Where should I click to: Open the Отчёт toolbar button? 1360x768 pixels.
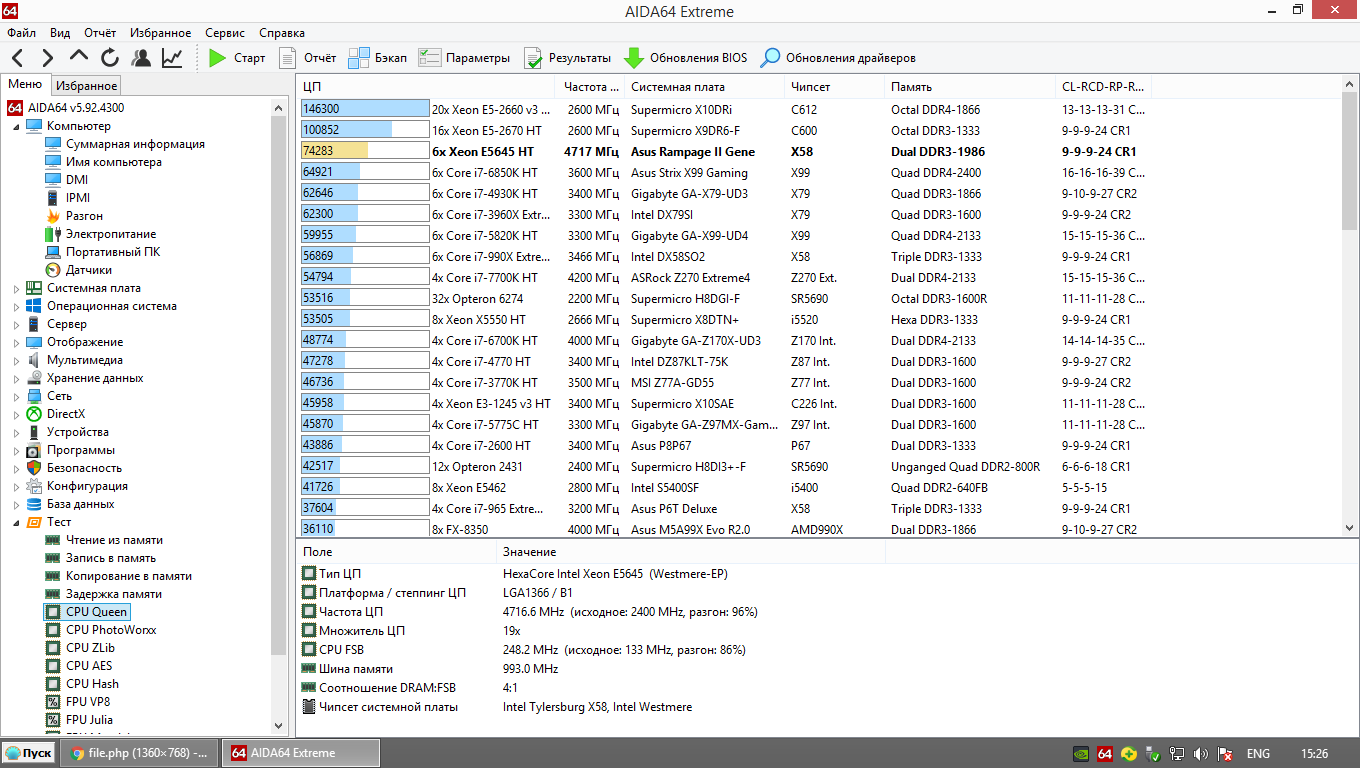tap(307, 58)
